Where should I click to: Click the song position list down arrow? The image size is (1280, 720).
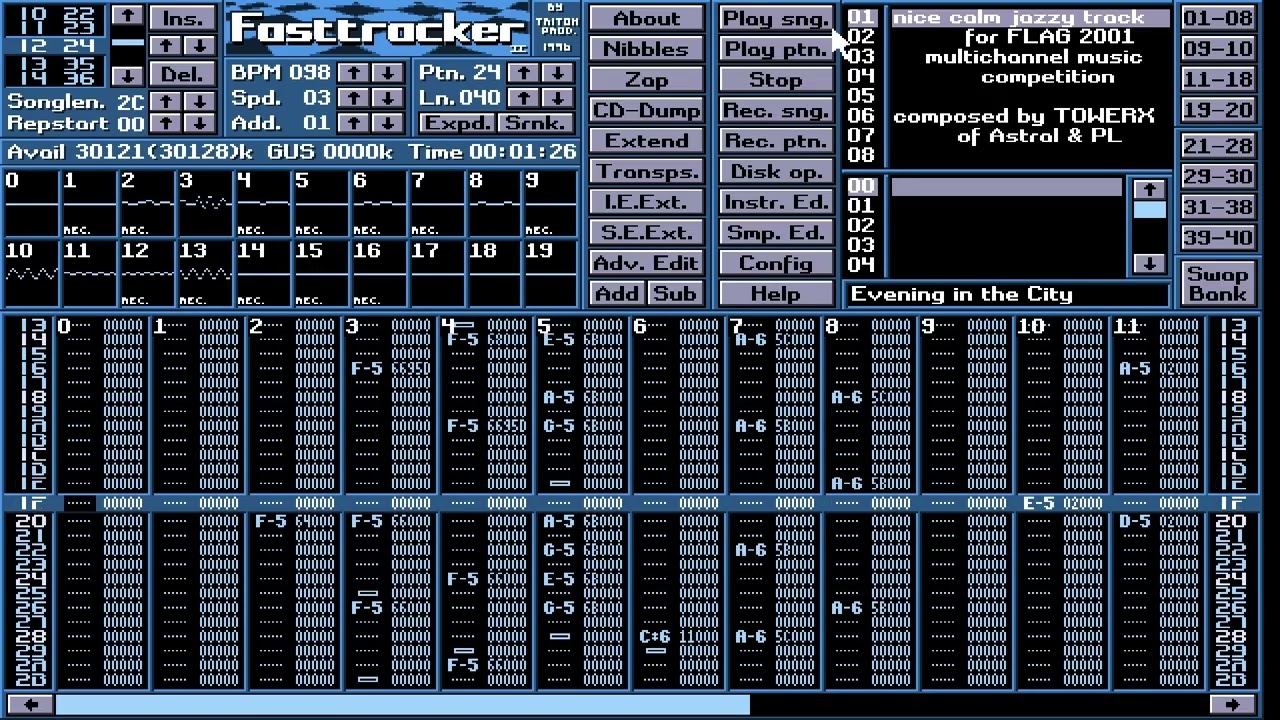pyautogui.click(x=127, y=75)
